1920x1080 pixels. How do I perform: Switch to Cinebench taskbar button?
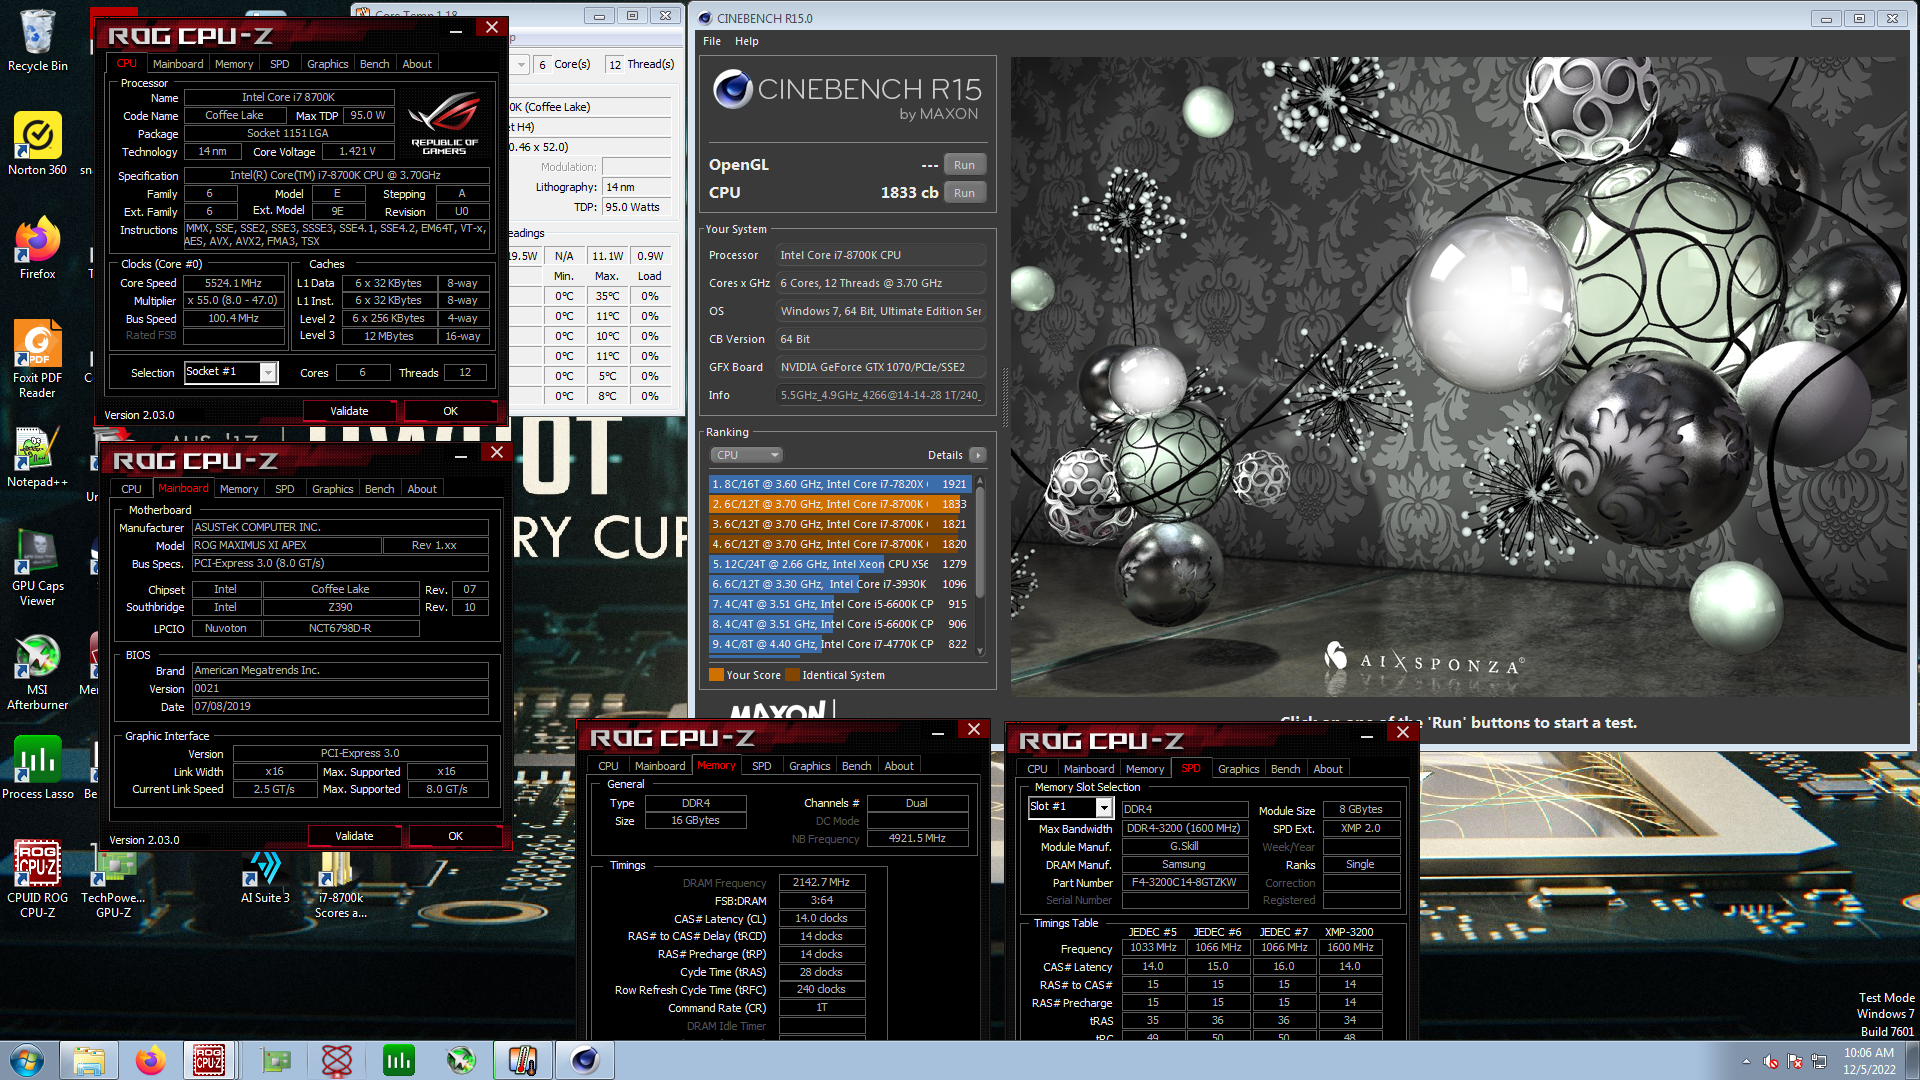(585, 1060)
